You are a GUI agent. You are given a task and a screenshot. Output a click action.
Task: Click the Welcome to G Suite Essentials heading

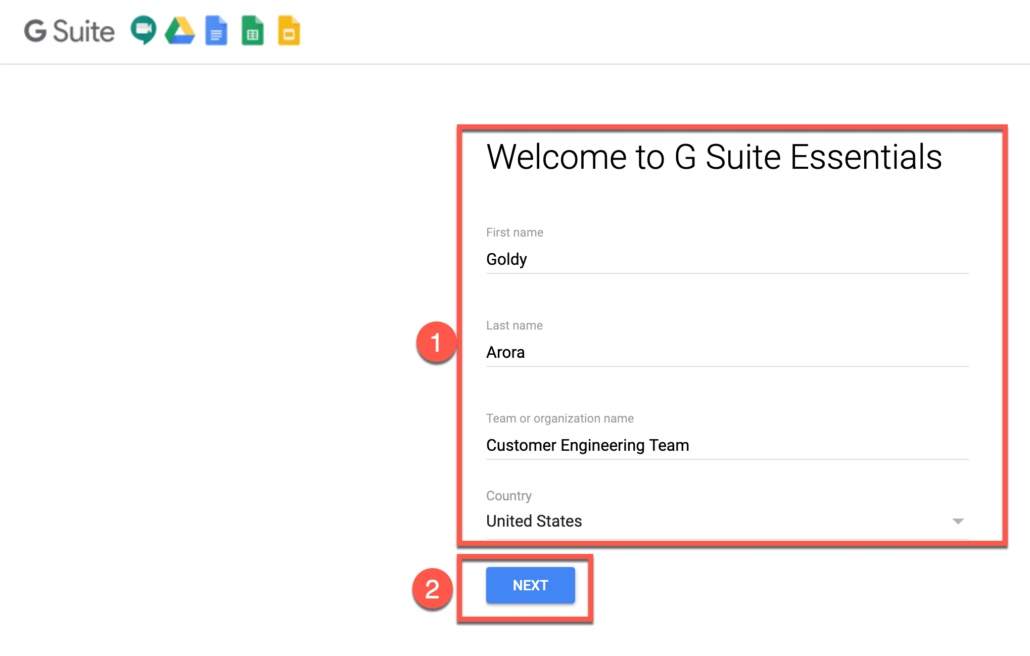coord(714,158)
